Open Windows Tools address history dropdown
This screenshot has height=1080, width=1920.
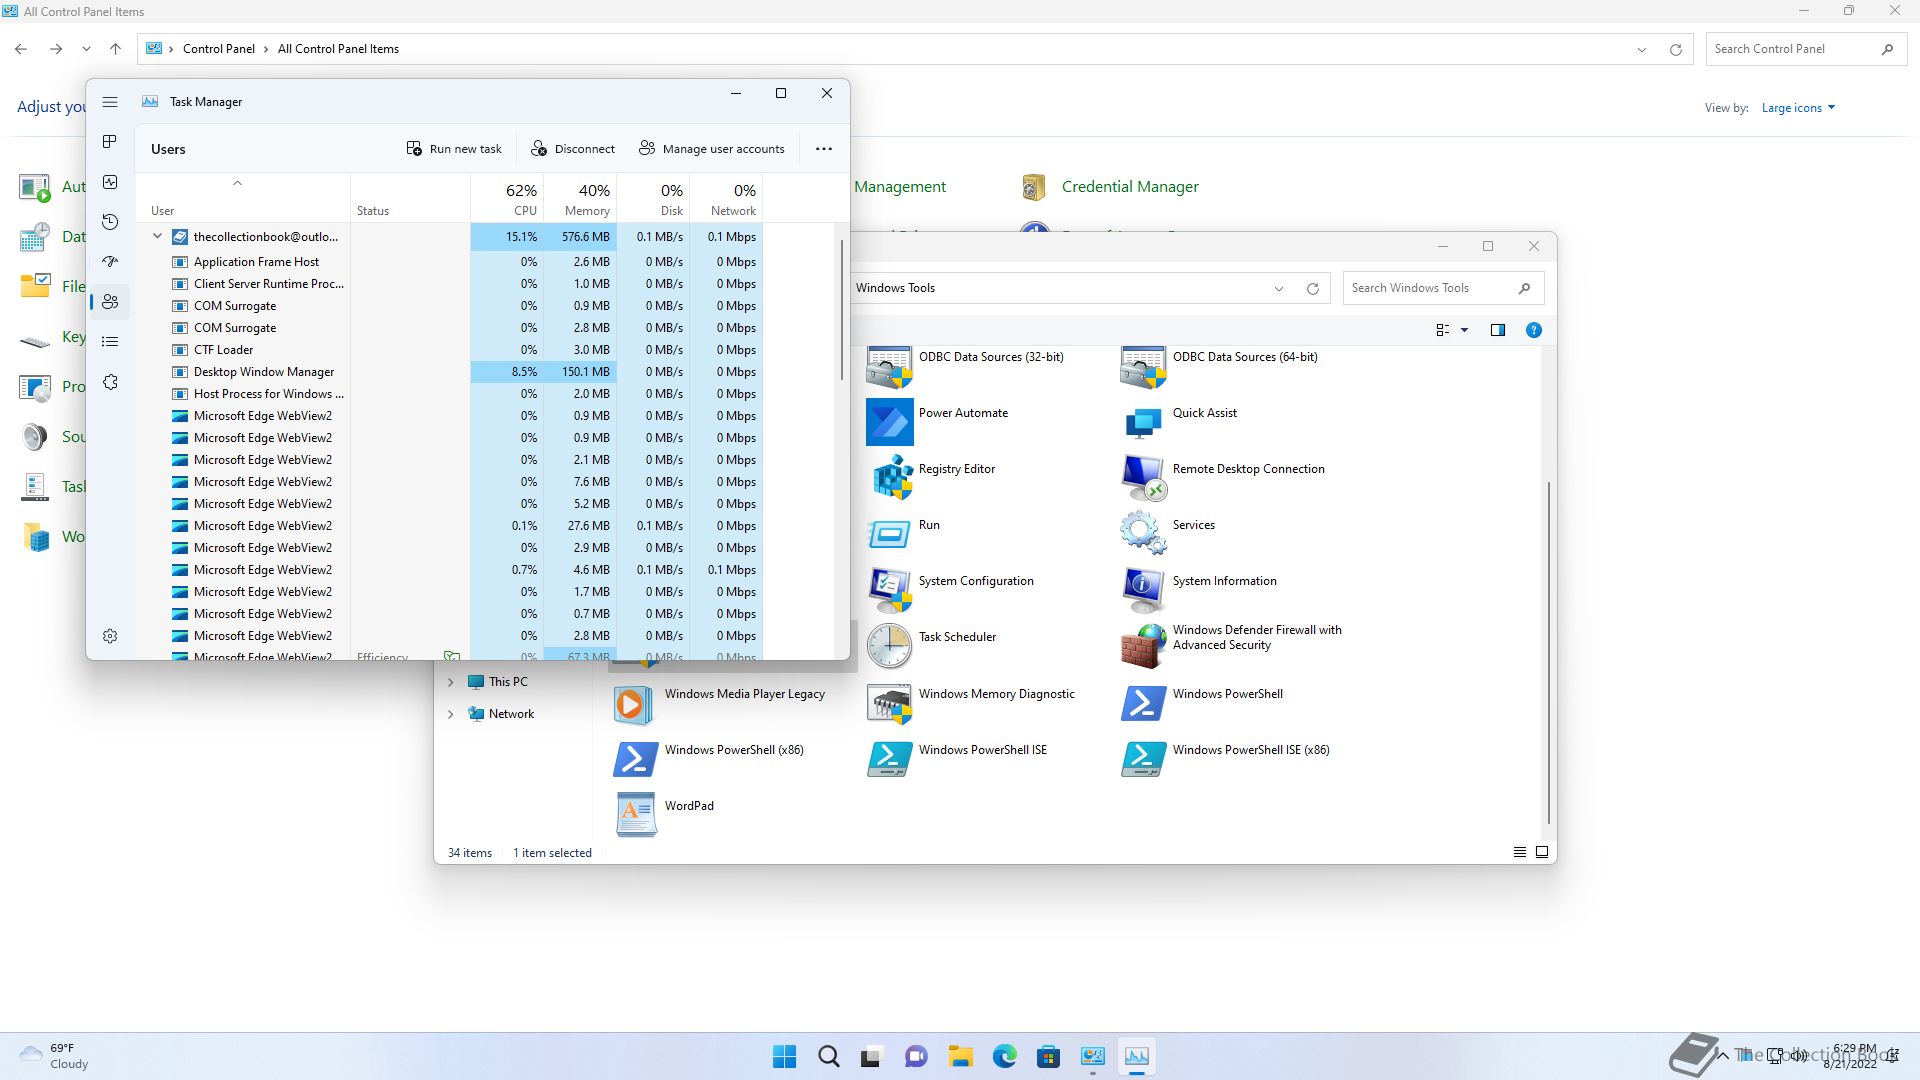point(1278,289)
